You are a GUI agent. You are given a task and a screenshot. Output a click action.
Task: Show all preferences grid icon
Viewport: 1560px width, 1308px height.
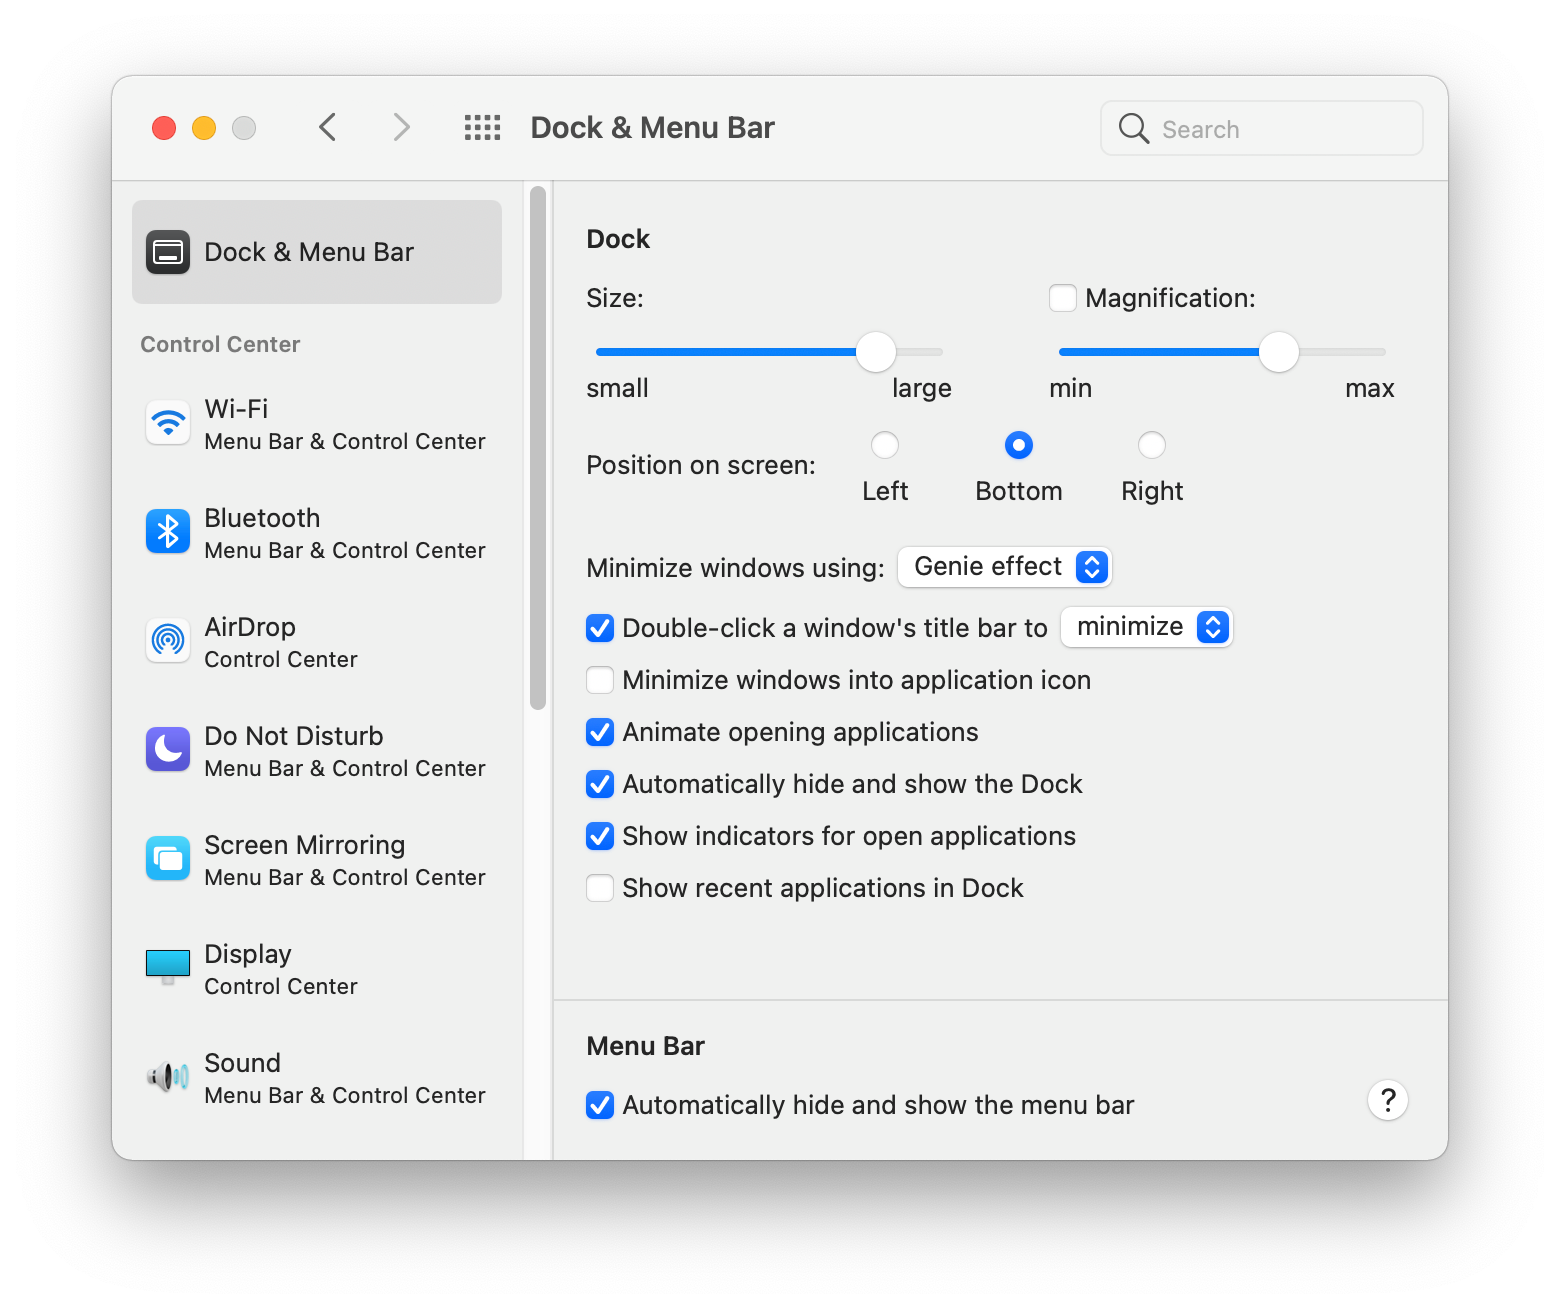pos(482,128)
